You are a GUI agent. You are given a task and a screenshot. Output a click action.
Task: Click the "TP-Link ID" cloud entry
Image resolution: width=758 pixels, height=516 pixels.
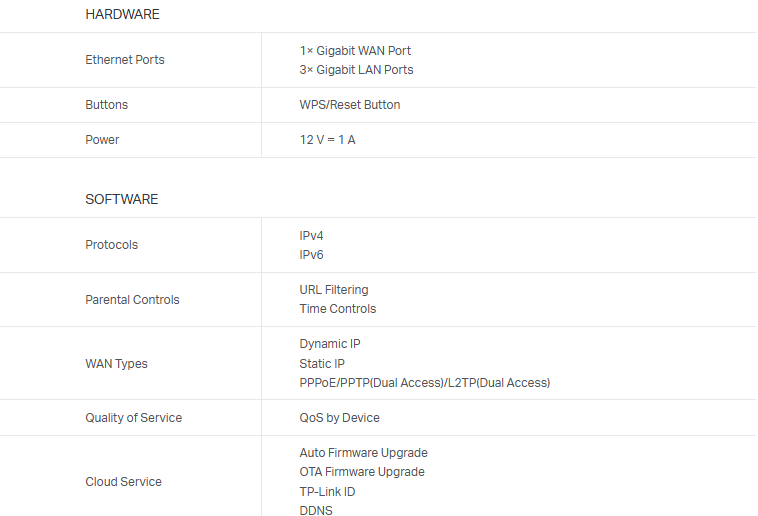[327, 492]
